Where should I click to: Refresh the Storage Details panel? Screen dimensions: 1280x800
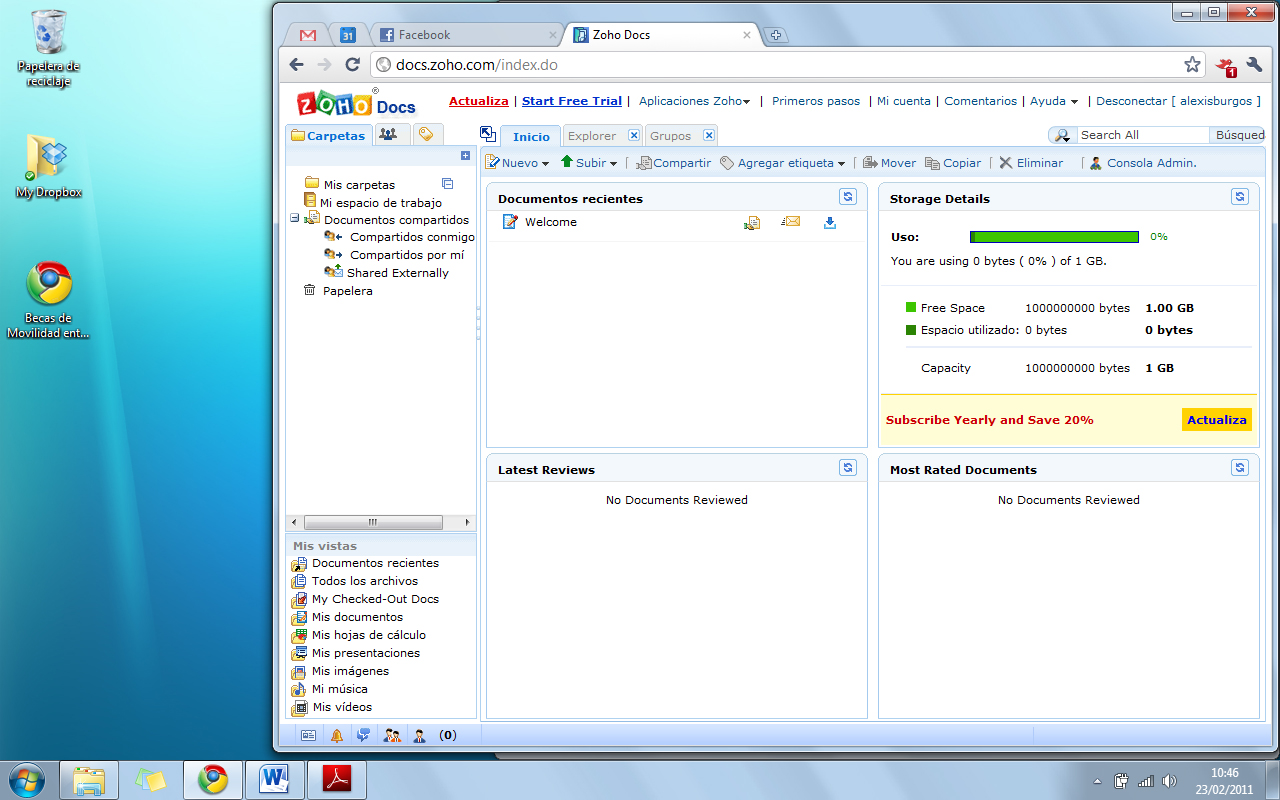click(1240, 197)
